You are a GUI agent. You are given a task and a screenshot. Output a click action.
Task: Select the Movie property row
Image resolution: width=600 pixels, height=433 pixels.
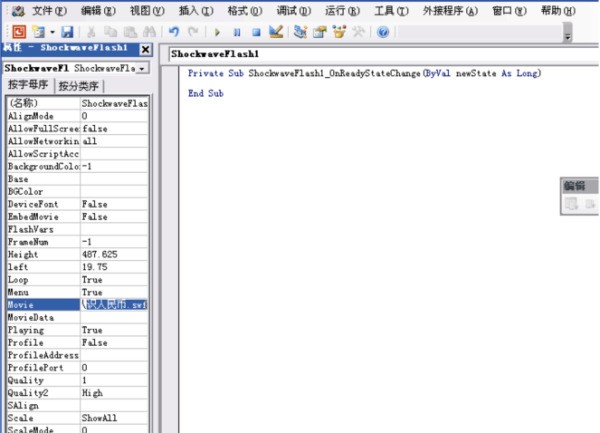(40, 304)
